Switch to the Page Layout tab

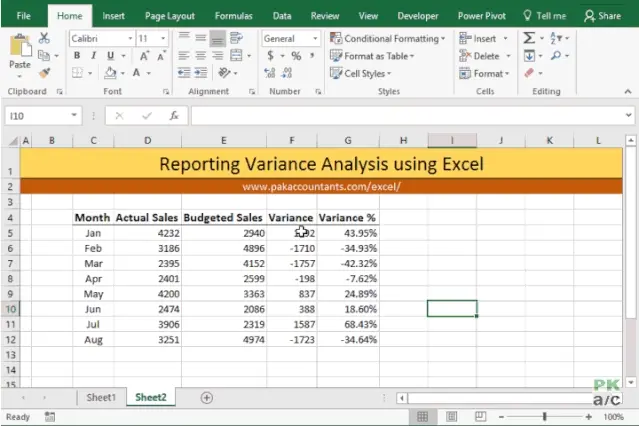[170, 16]
